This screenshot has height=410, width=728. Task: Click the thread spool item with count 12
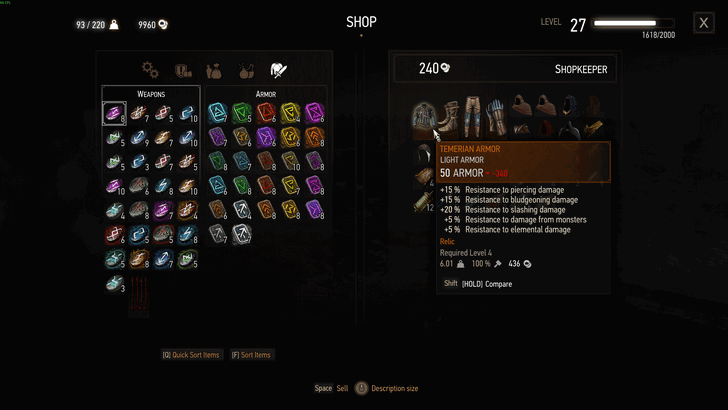[x=423, y=202]
